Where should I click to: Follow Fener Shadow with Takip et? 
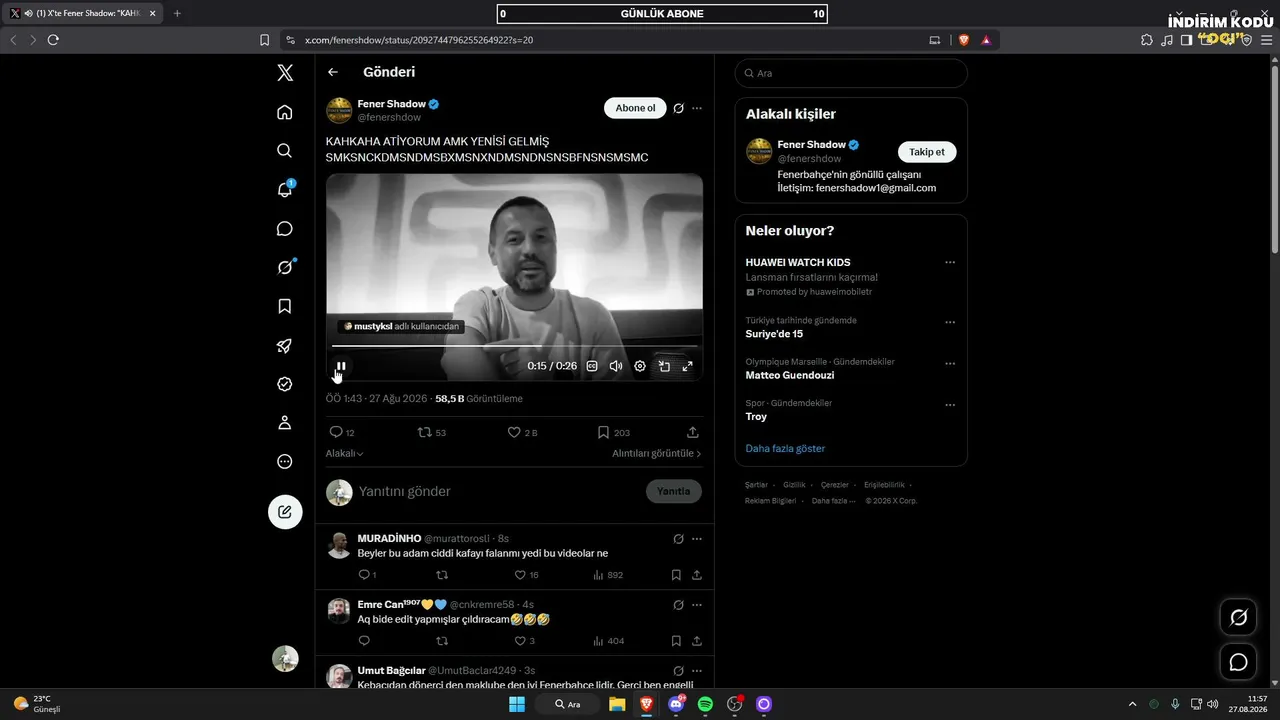(x=927, y=152)
